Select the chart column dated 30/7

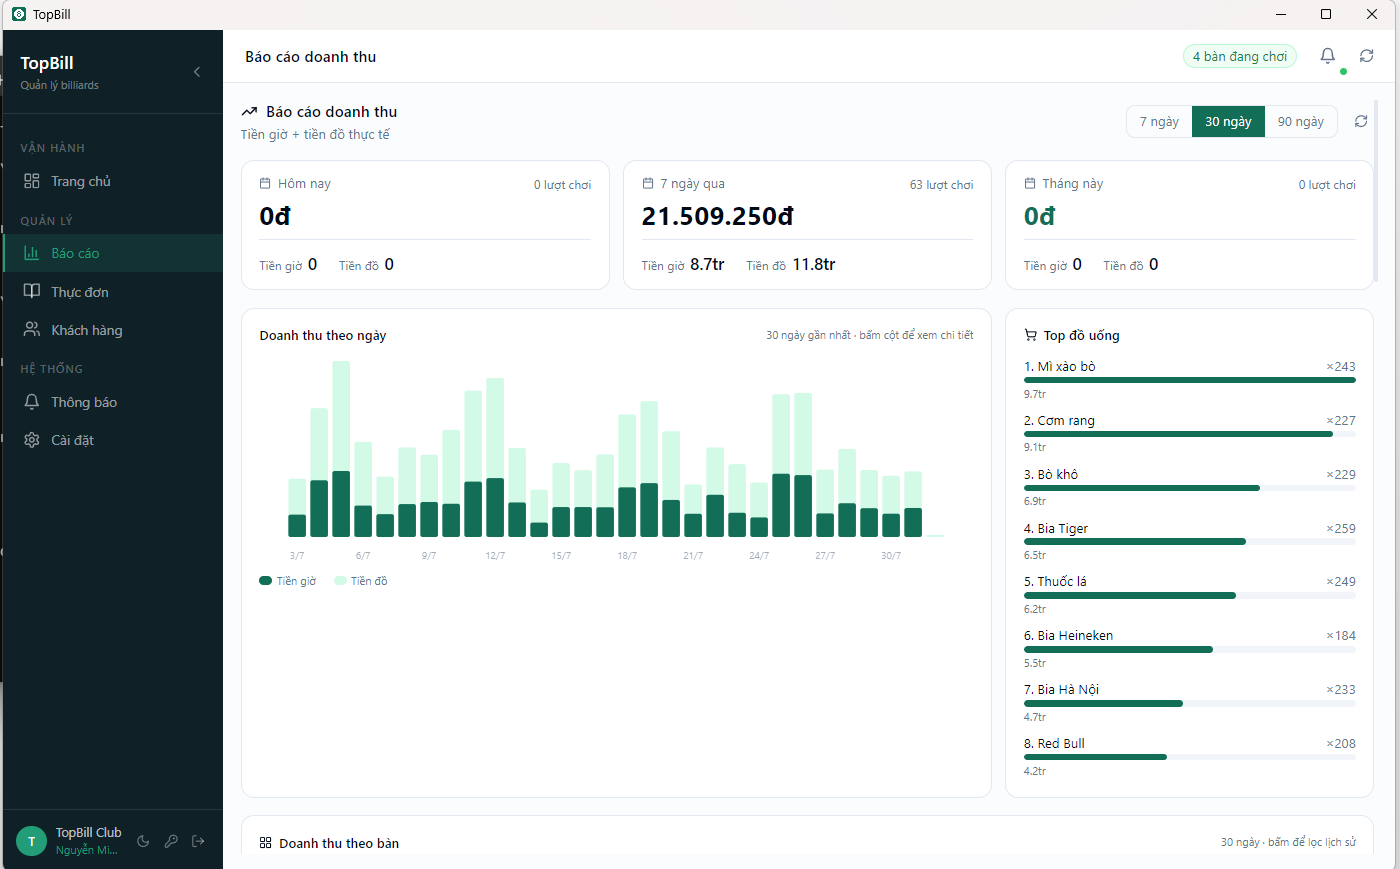[891, 507]
